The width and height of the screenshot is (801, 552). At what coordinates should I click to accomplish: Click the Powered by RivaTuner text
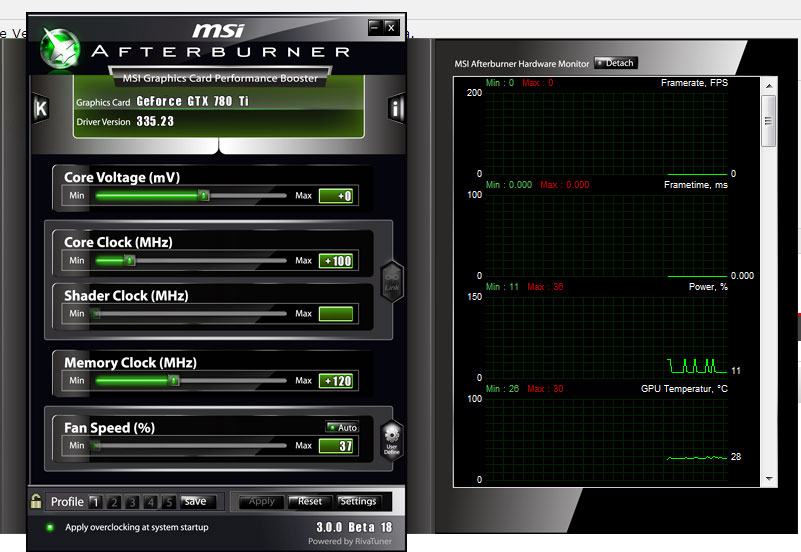point(350,541)
